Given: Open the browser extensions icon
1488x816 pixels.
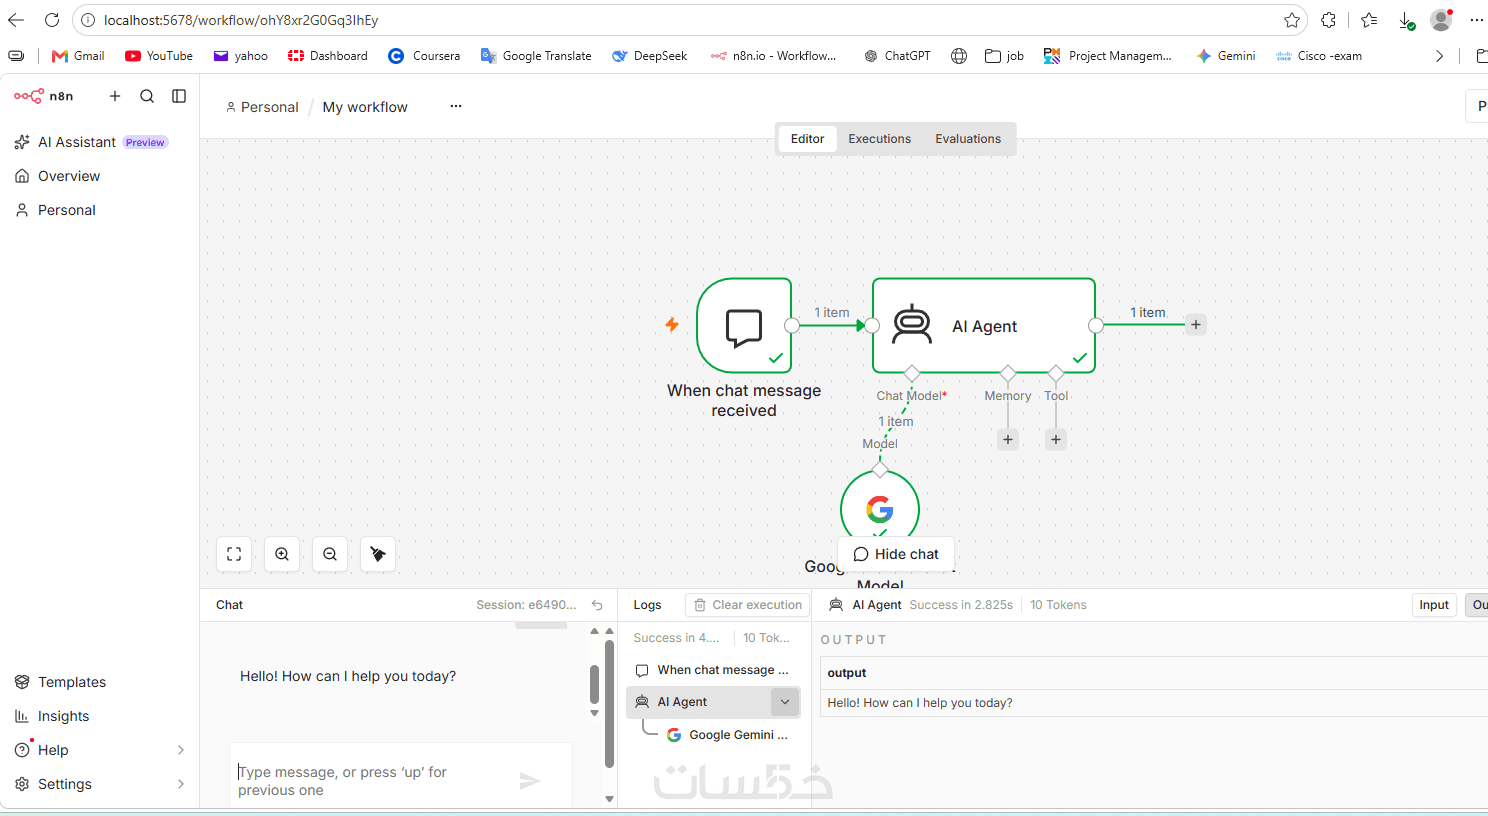Looking at the screenshot, I should [x=1328, y=20].
